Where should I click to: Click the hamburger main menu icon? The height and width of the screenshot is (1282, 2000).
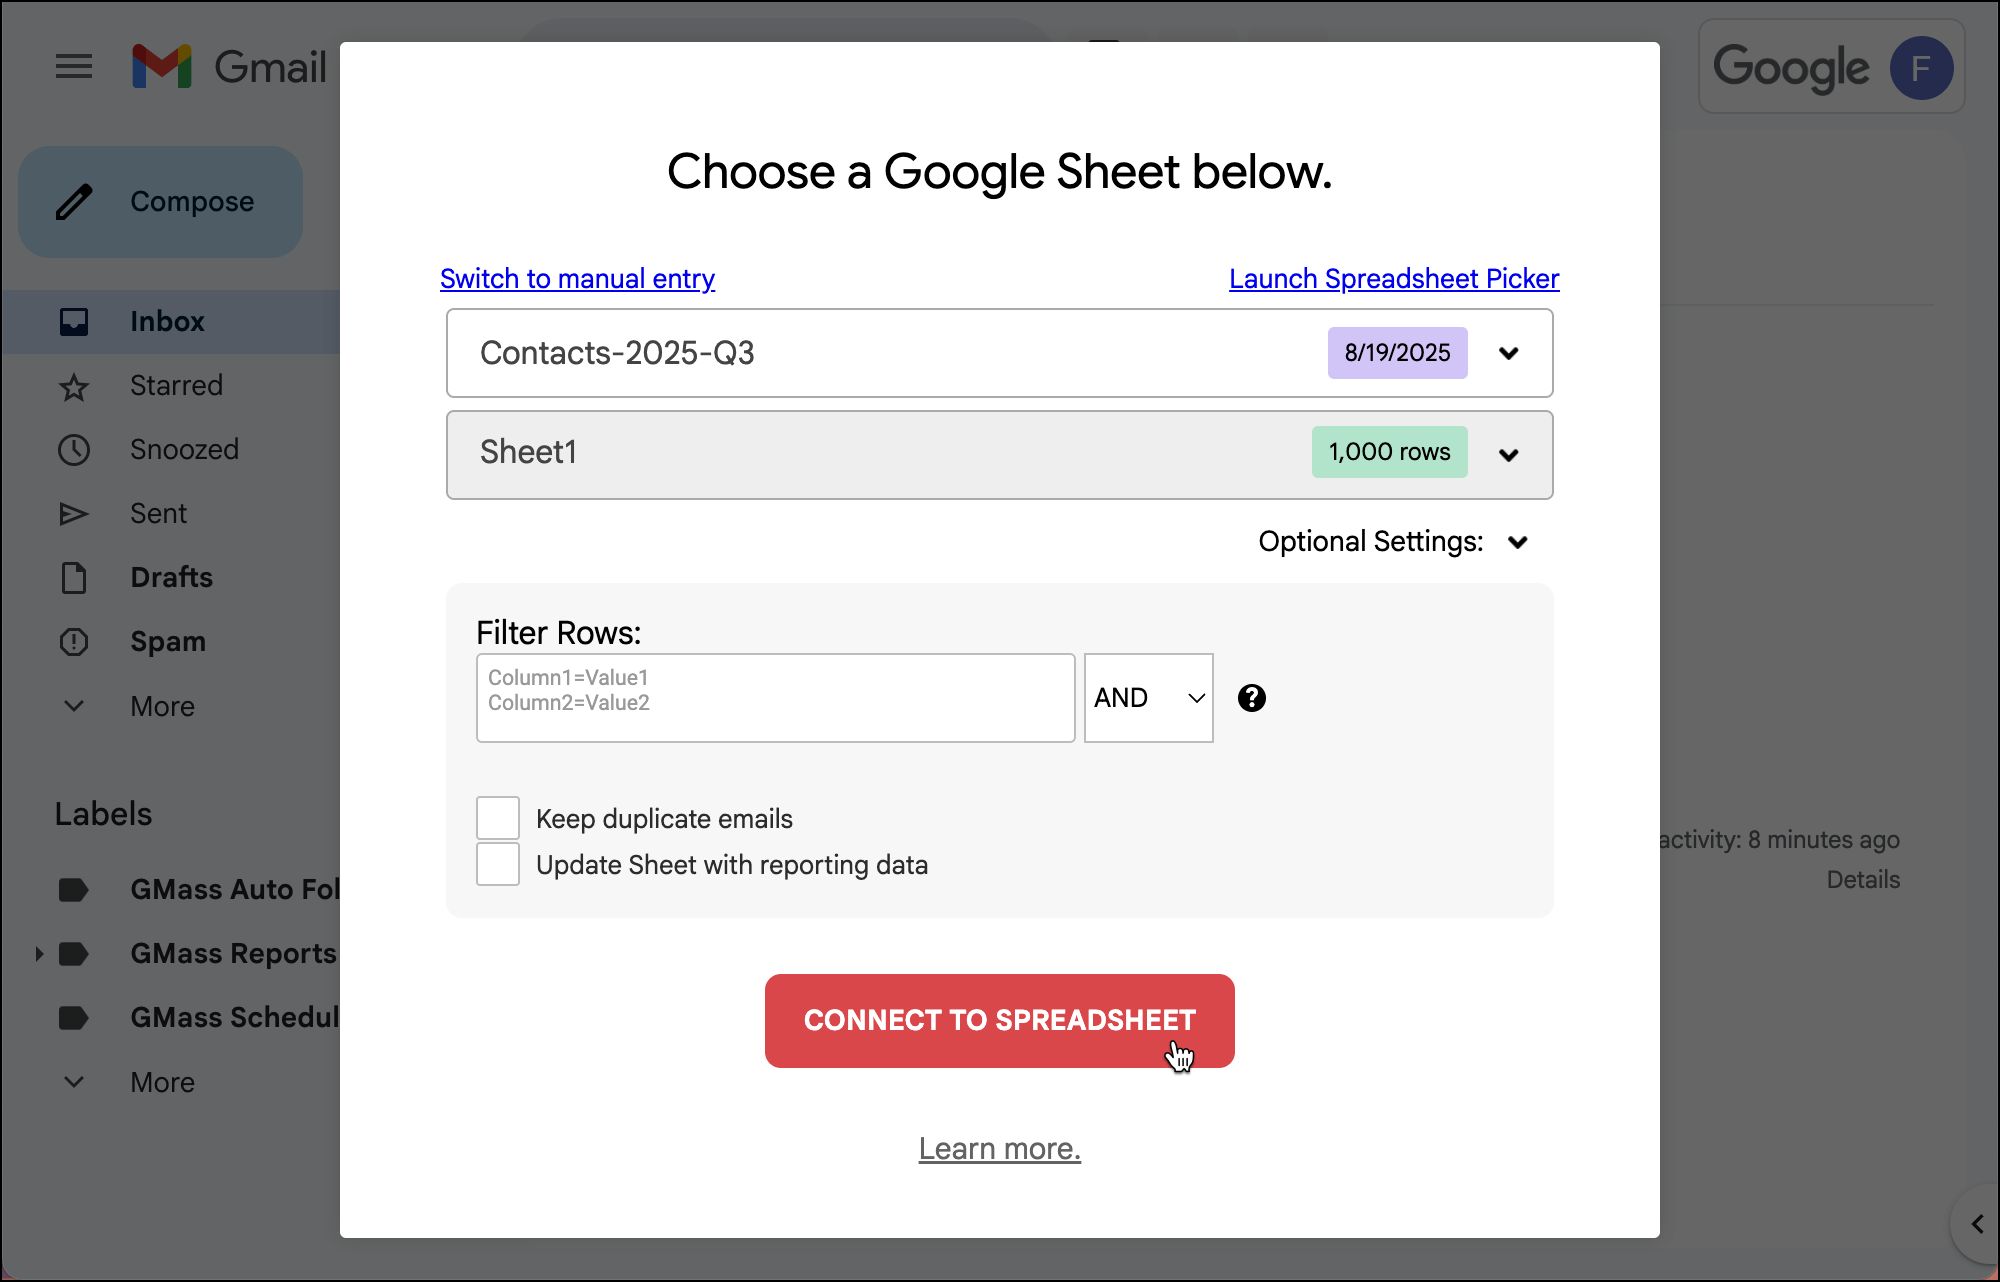73,67
